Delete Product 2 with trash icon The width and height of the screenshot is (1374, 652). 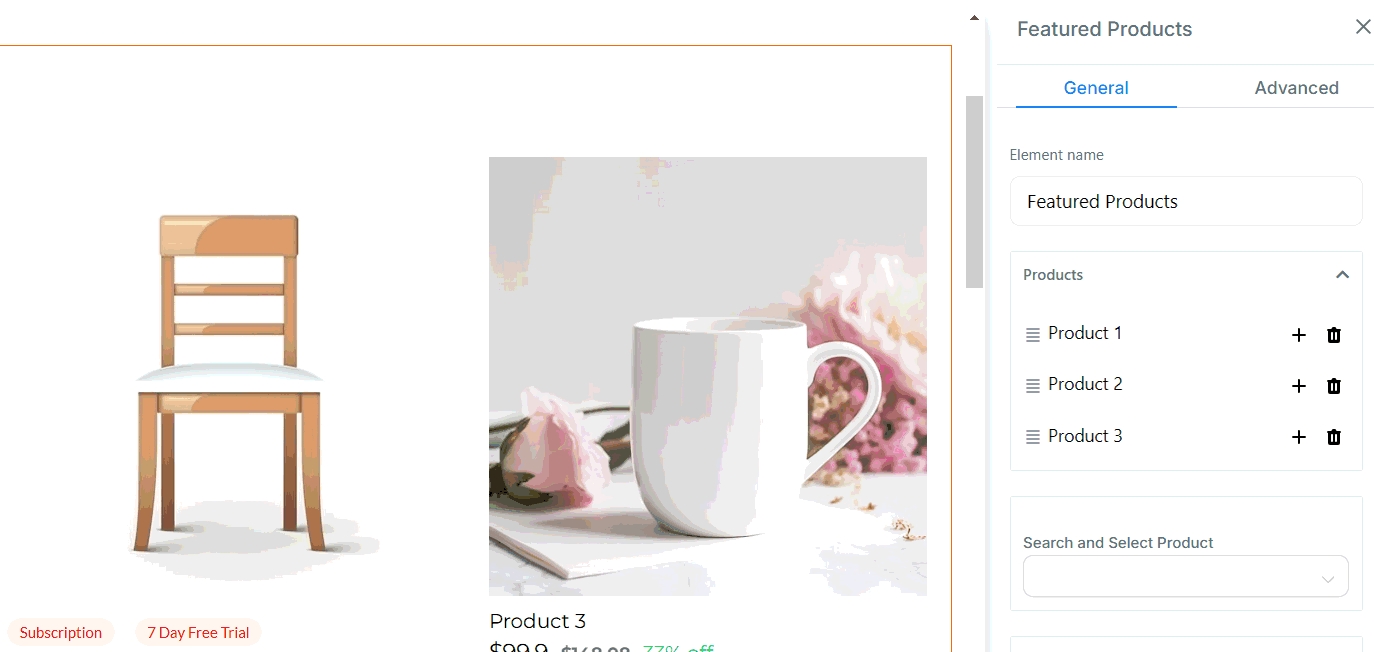(x=1334, y=386)
